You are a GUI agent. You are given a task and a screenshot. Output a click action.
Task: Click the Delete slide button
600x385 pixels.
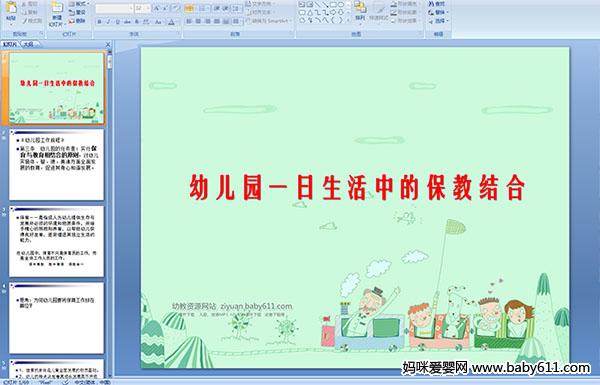pyautogui.click(x=77, y=21)
